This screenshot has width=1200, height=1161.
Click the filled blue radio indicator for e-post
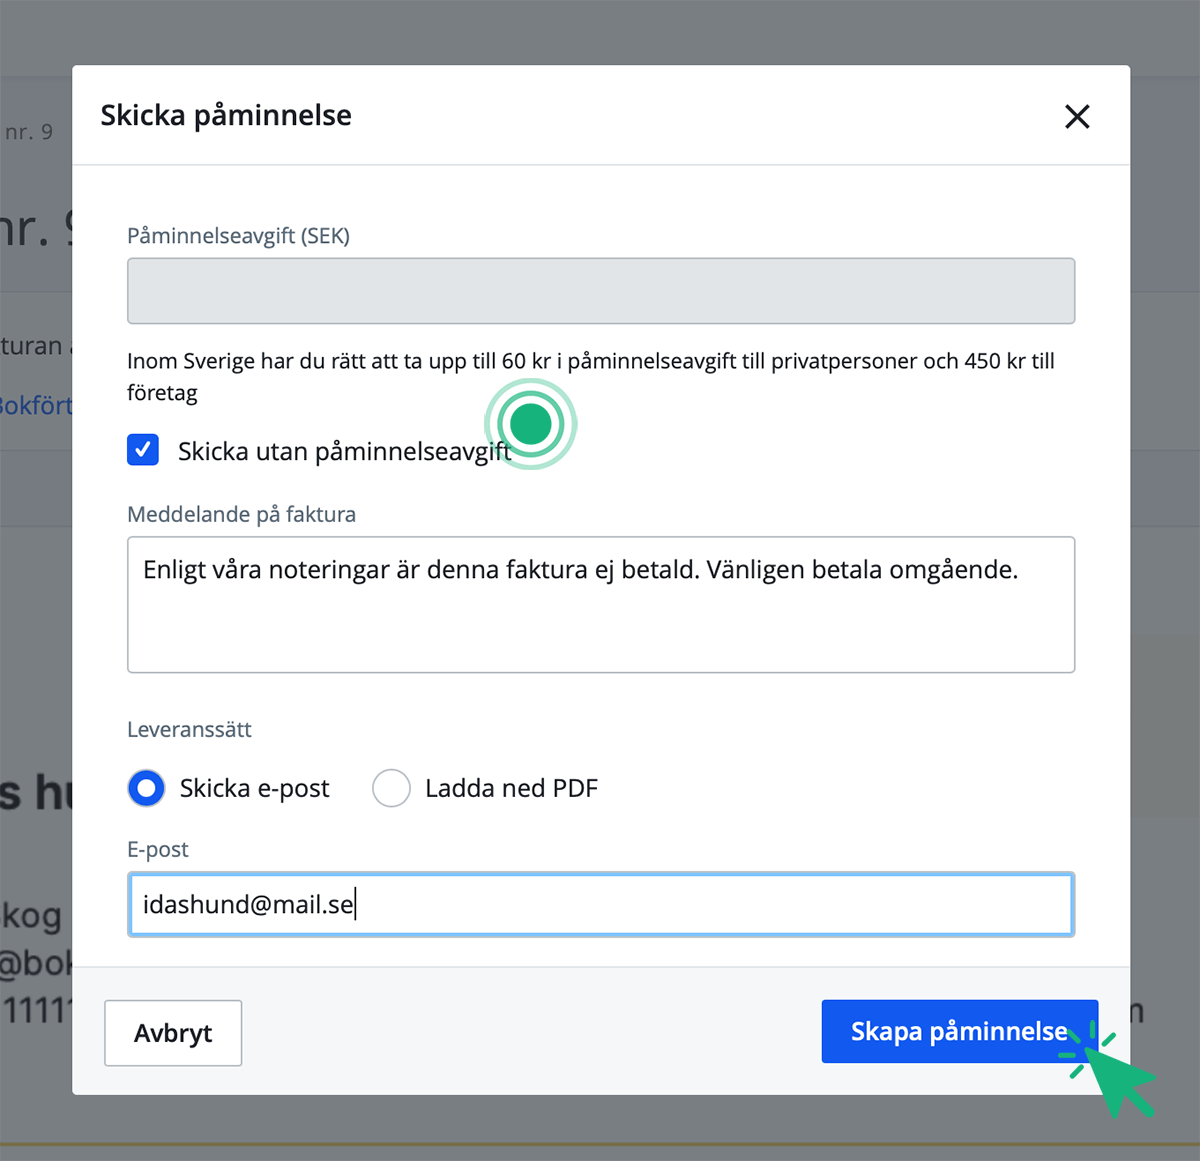[x=146, y=788]
